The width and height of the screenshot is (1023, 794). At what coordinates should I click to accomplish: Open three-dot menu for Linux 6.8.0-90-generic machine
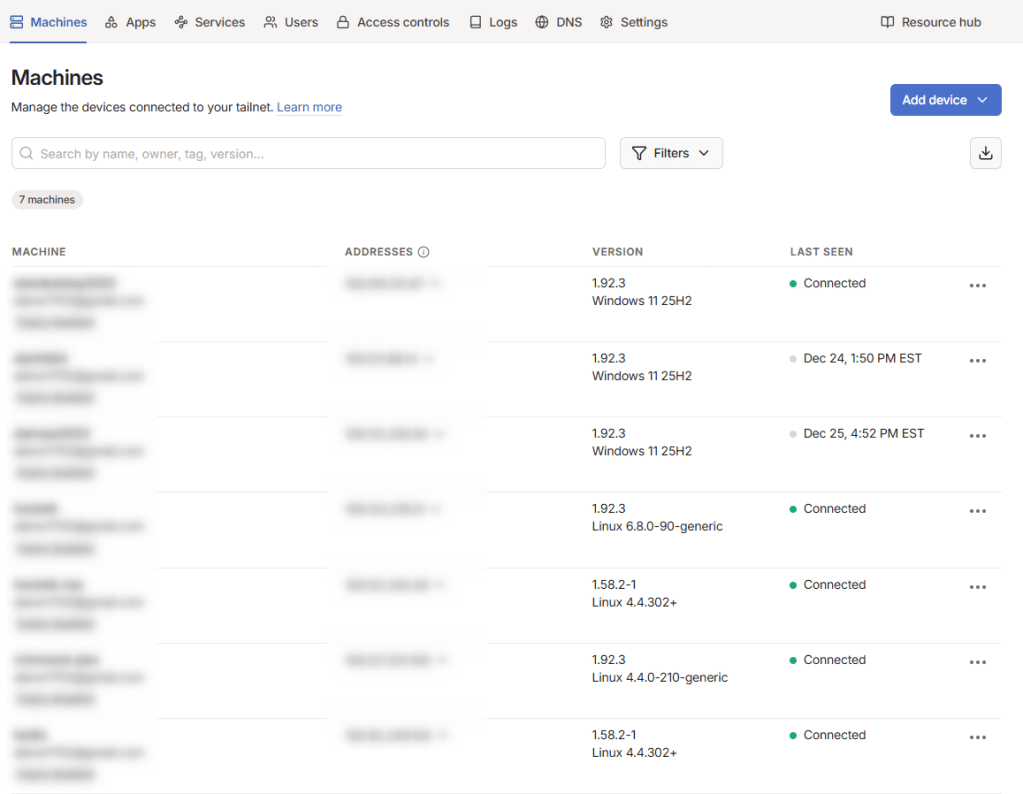point(977,511)
